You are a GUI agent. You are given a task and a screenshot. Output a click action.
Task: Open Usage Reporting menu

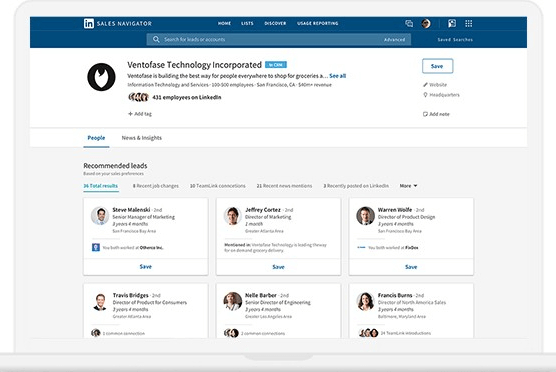[x=318, y=23]
